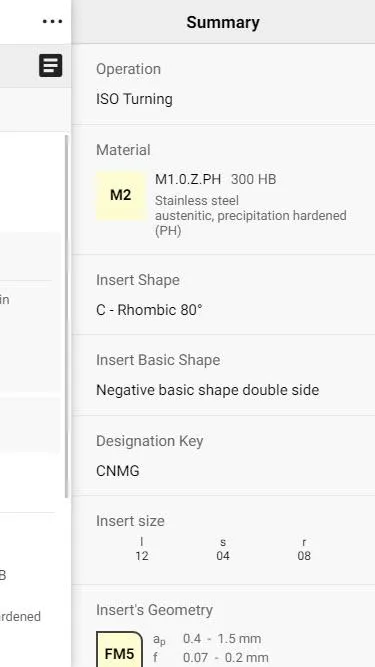The image size is (375, 667).
Task: Select the M1.0.Z.PH material code
Action: tap(188, 180)
